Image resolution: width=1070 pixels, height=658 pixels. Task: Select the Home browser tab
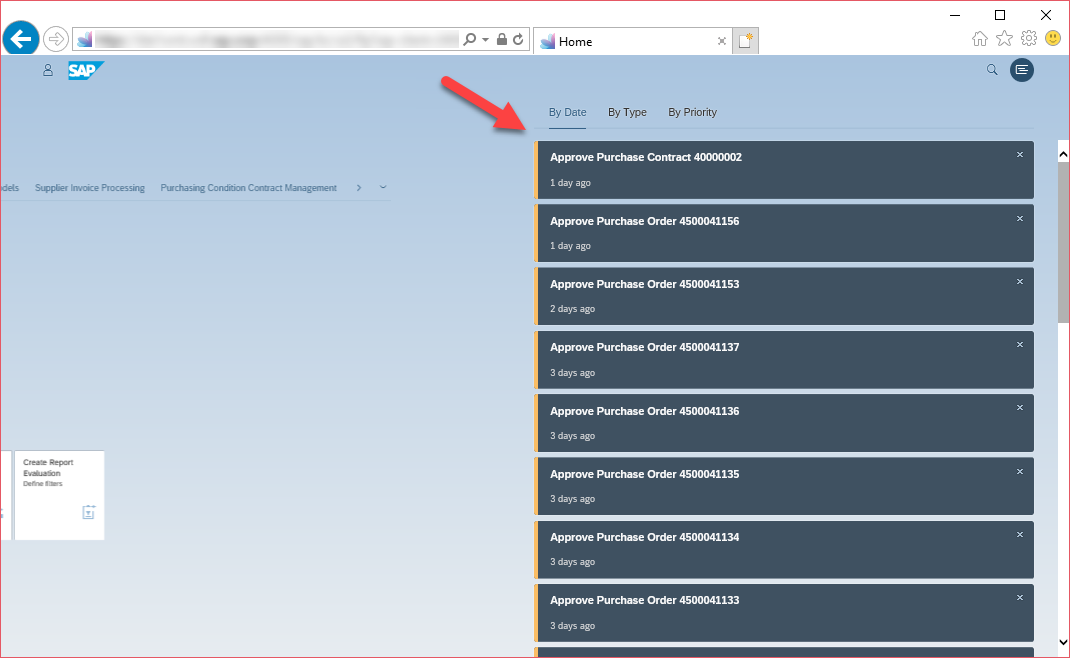(x=632, y=41)
